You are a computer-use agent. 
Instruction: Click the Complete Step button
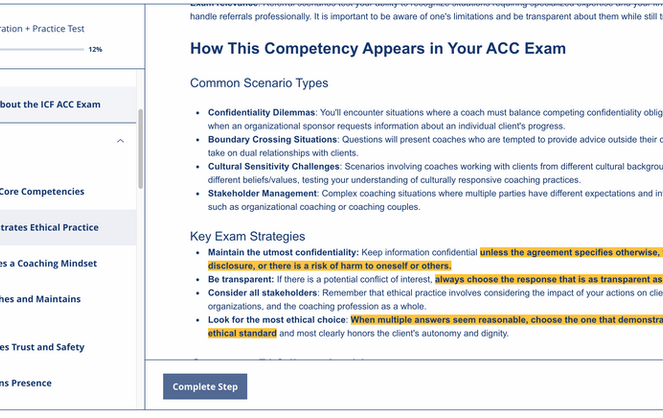204,386
